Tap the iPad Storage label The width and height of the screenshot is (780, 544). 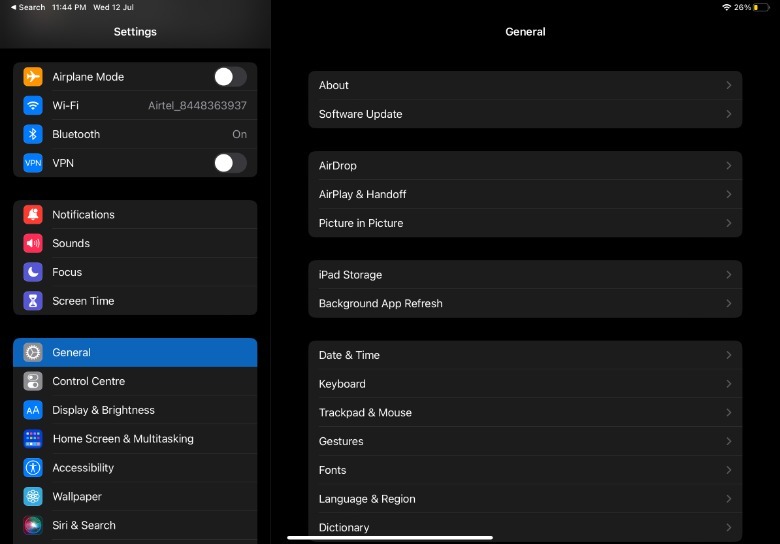(x=351, y=274)
